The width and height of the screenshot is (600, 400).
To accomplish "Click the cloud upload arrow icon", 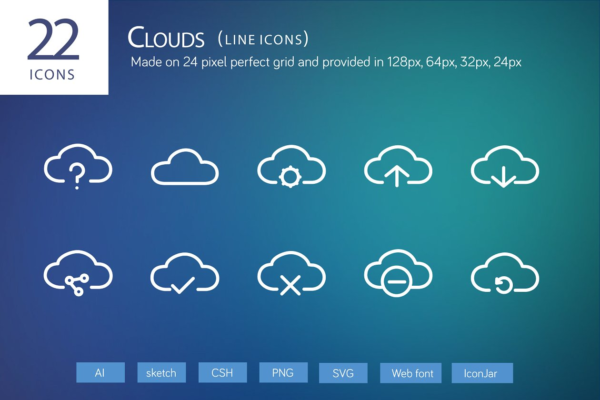I will point(396,165).
